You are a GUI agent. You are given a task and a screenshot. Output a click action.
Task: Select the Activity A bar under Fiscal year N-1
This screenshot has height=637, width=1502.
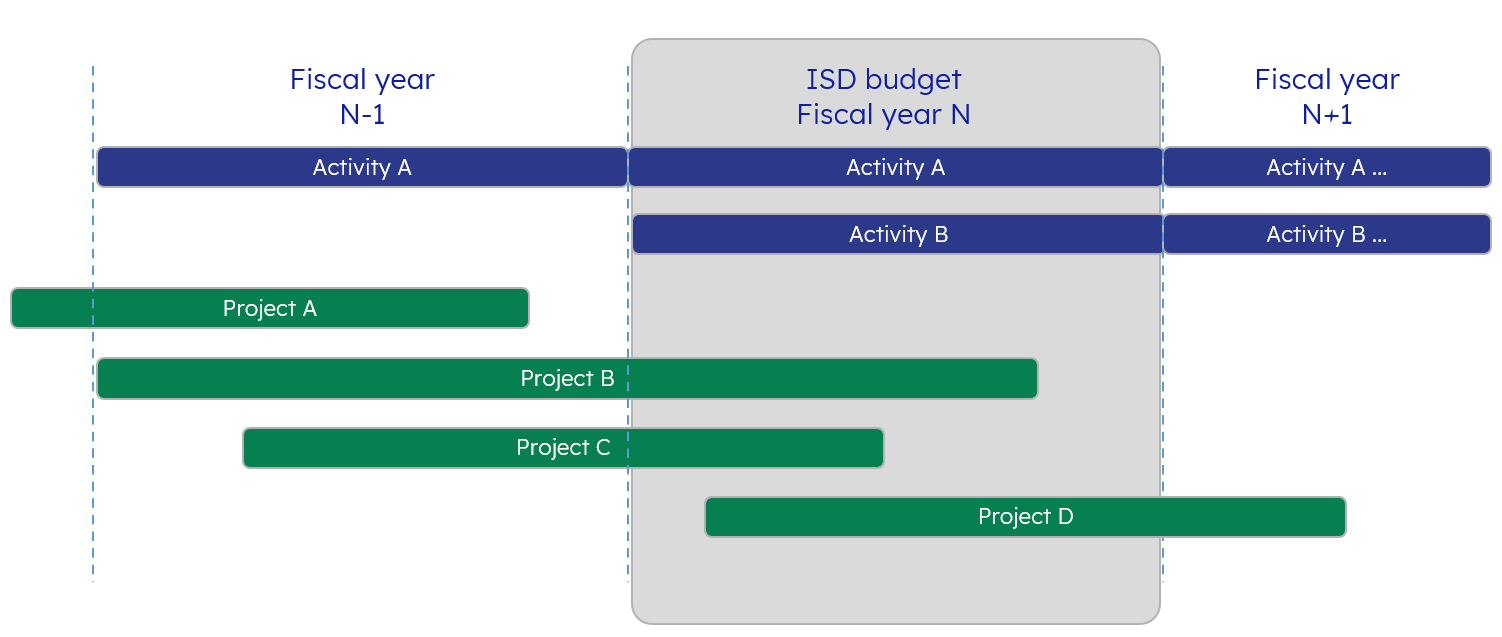(362, 167)
